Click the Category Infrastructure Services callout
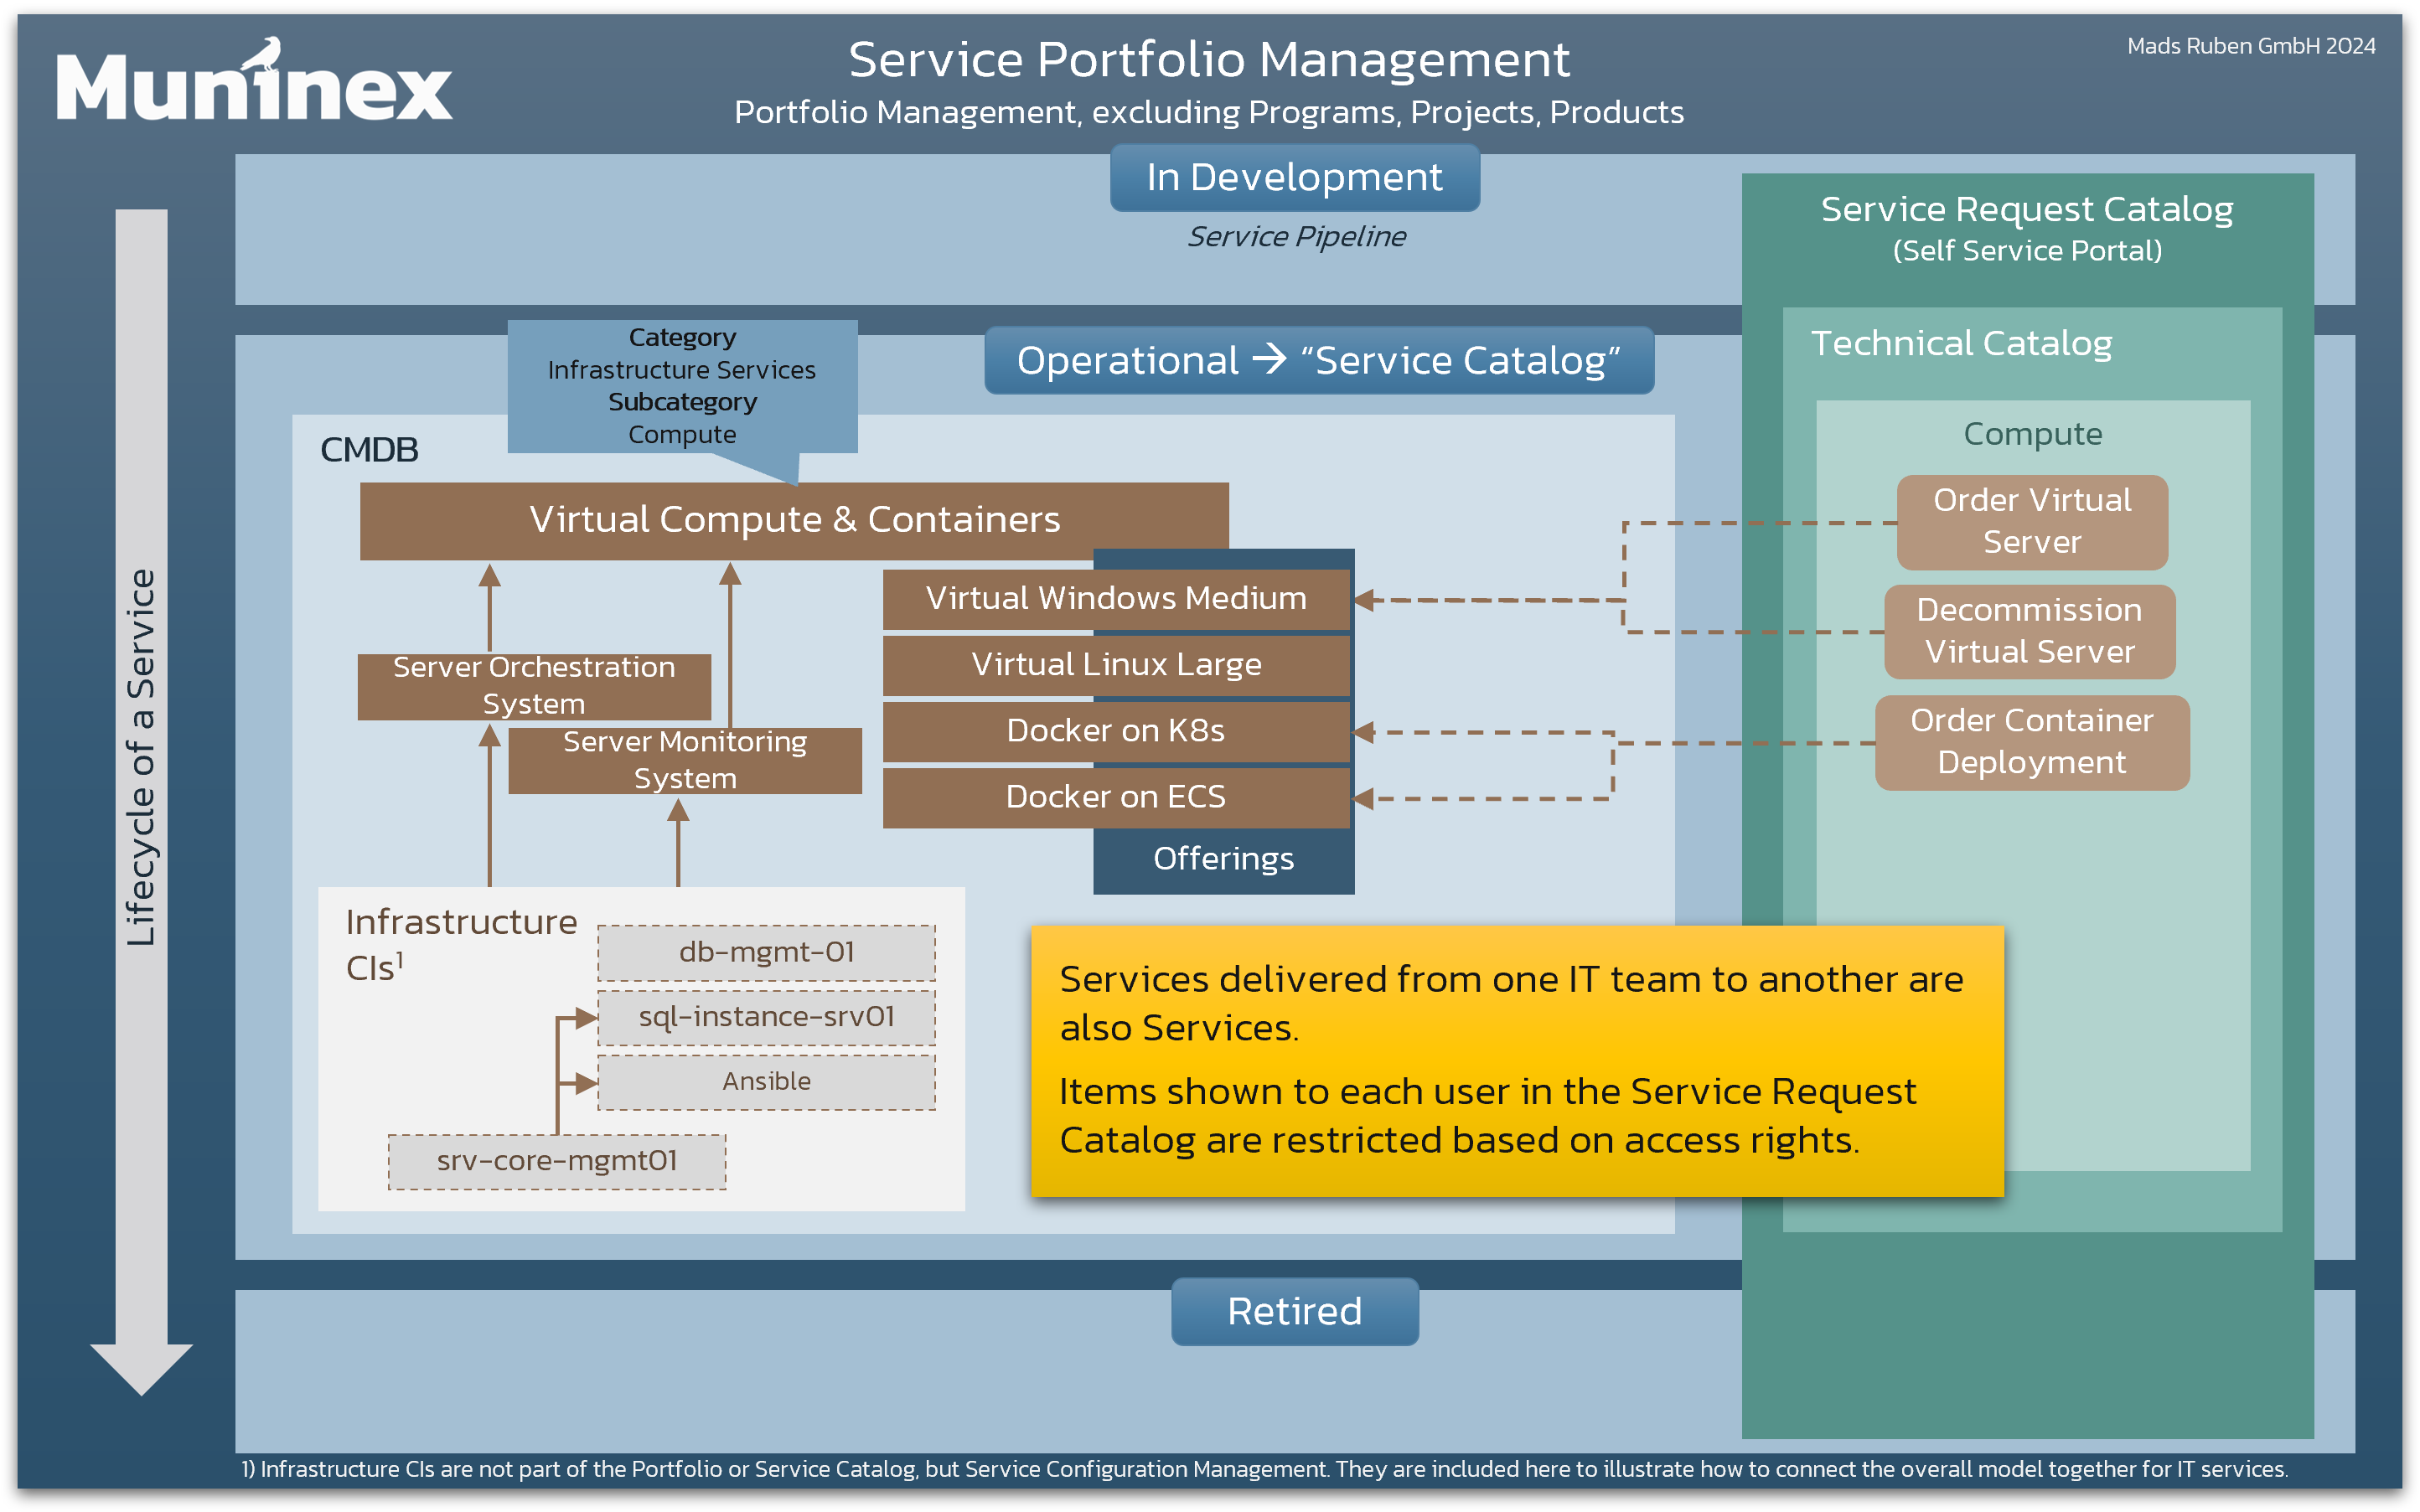The image size is (2420, 1512). (682, 386)
